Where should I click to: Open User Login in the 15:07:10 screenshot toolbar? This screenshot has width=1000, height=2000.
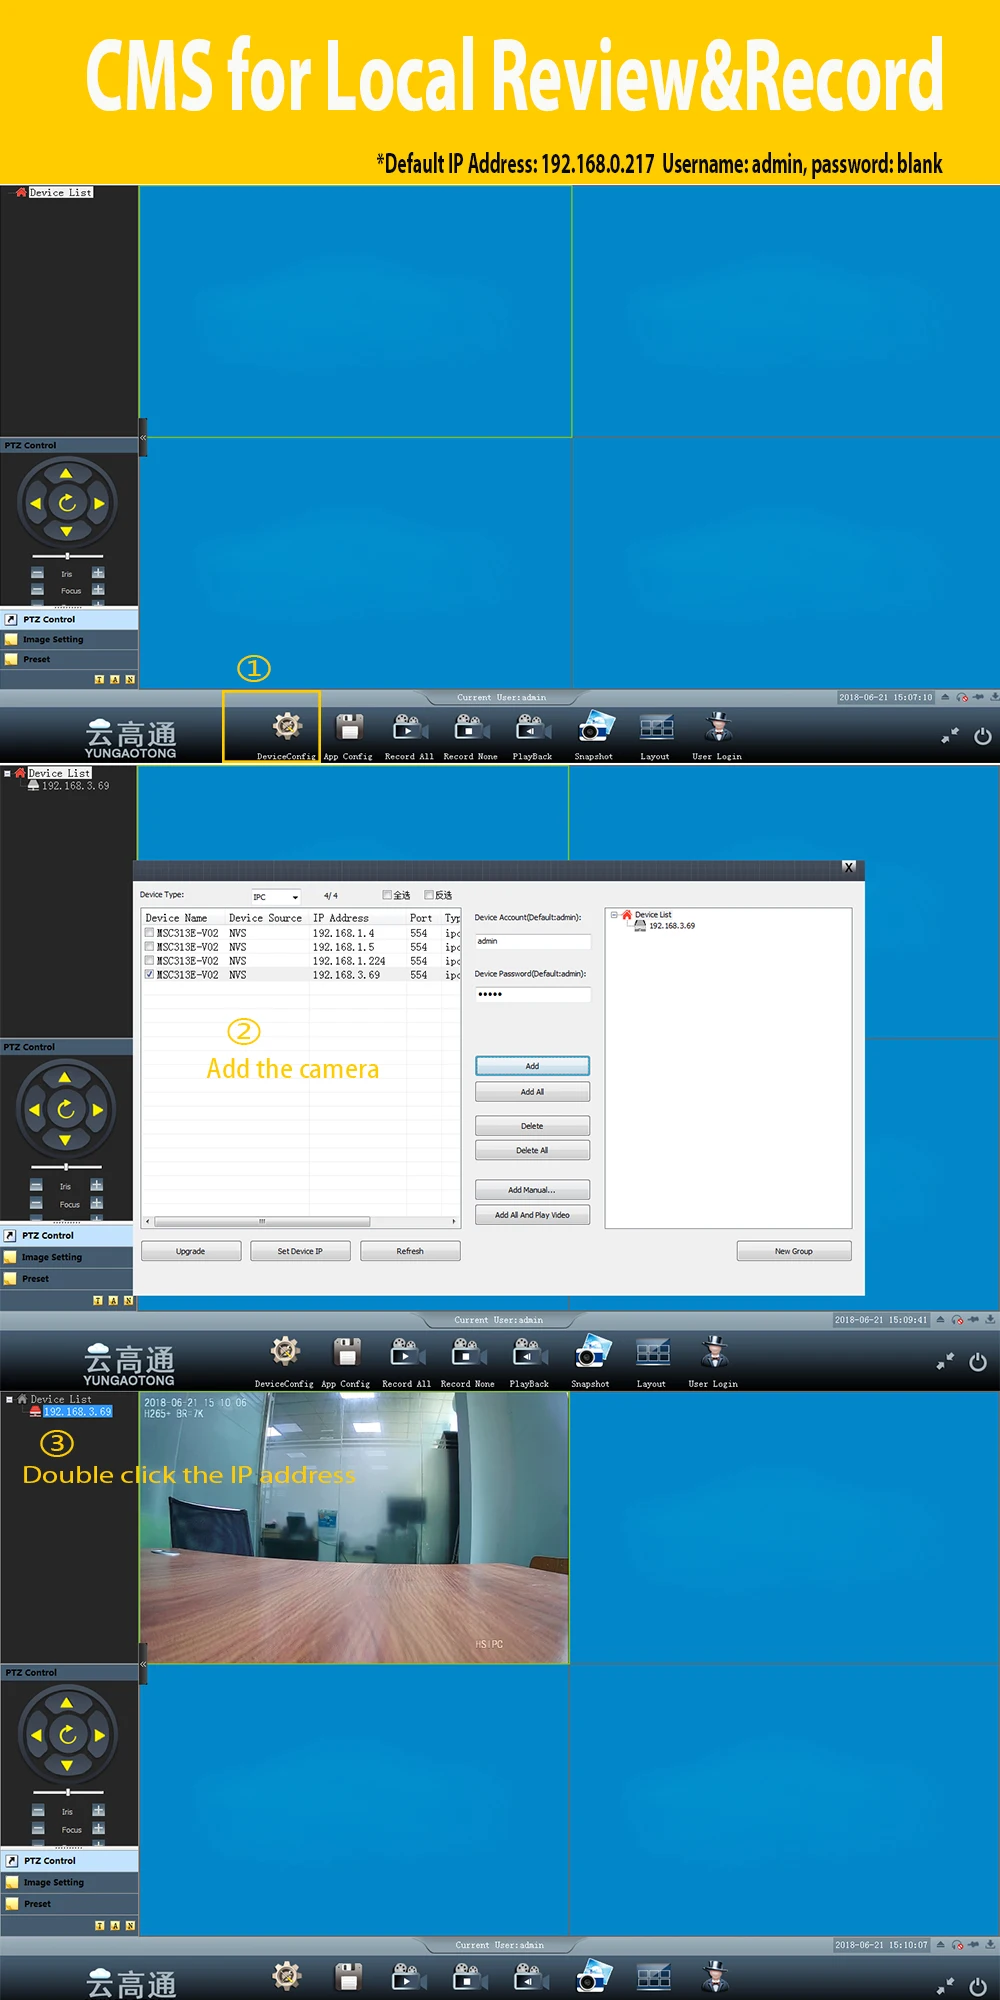(x=717, y=735)
